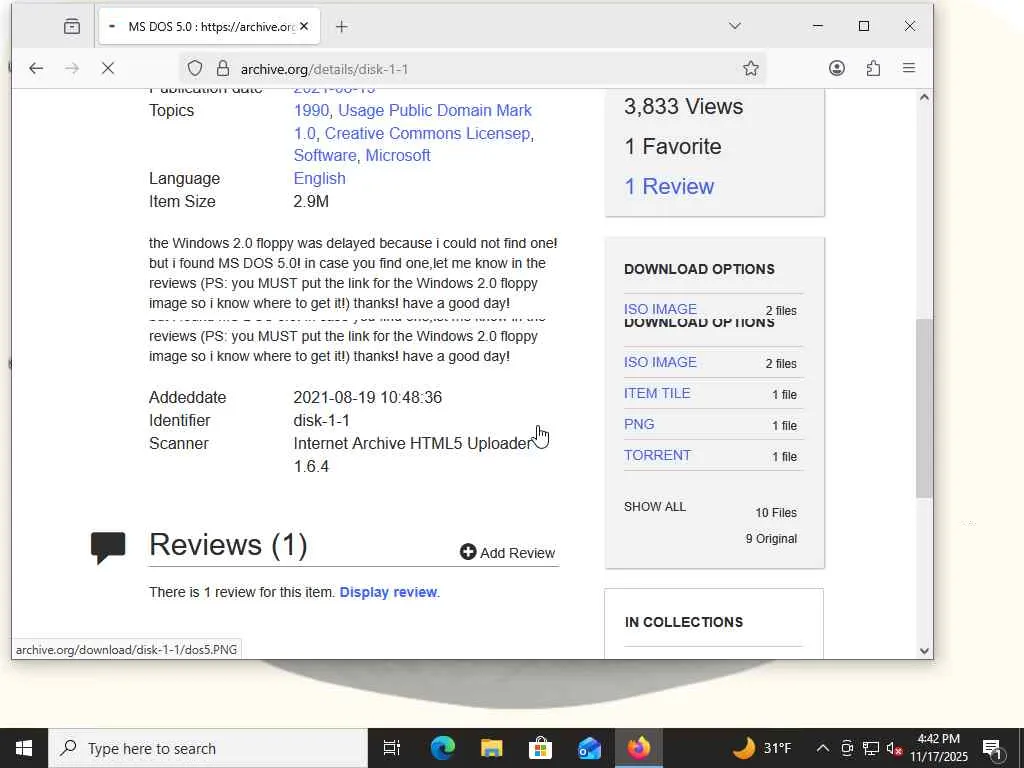Image resolution: width=1024 pixels, height=768 pixels.
Task: Open the Firefox hamburger menu
Action: tap(908, 68)
